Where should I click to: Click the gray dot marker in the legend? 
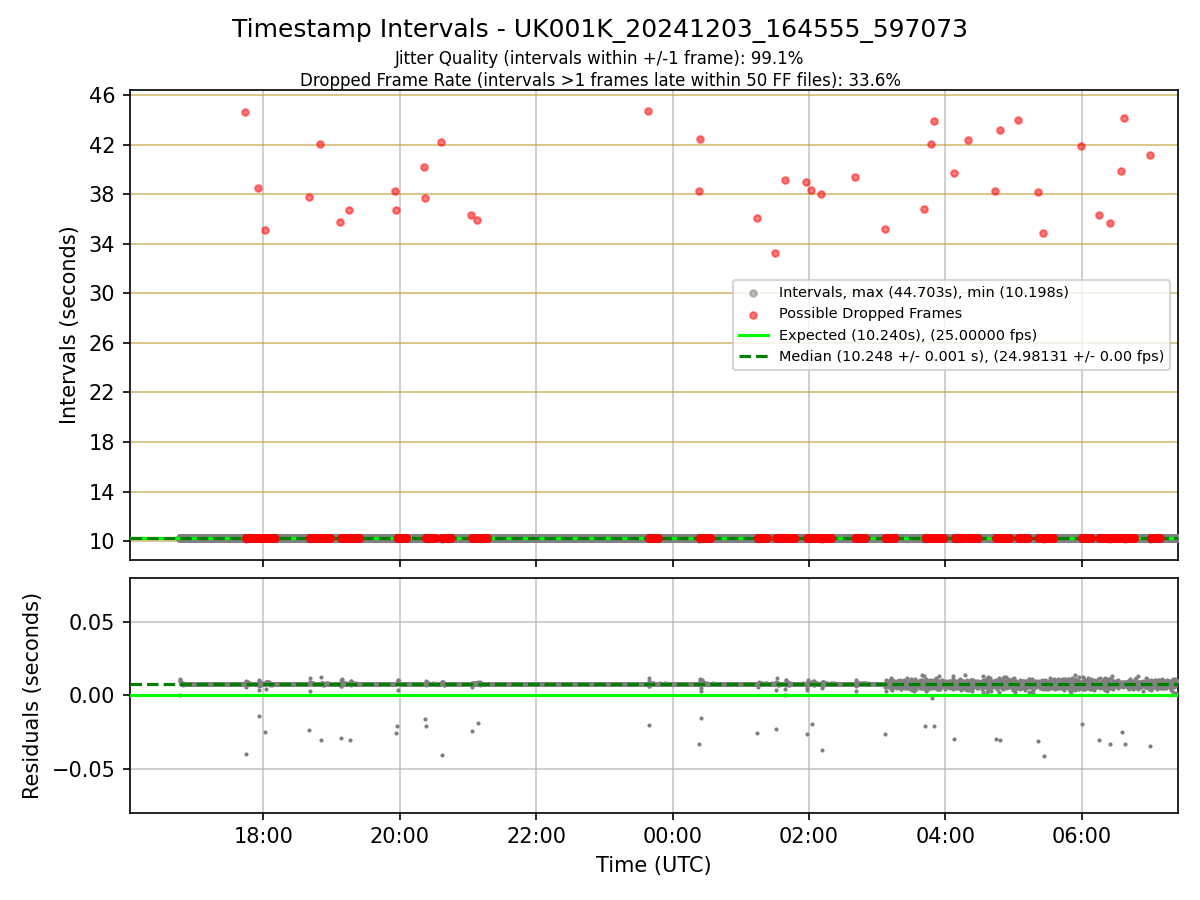[x=754, y=293]
